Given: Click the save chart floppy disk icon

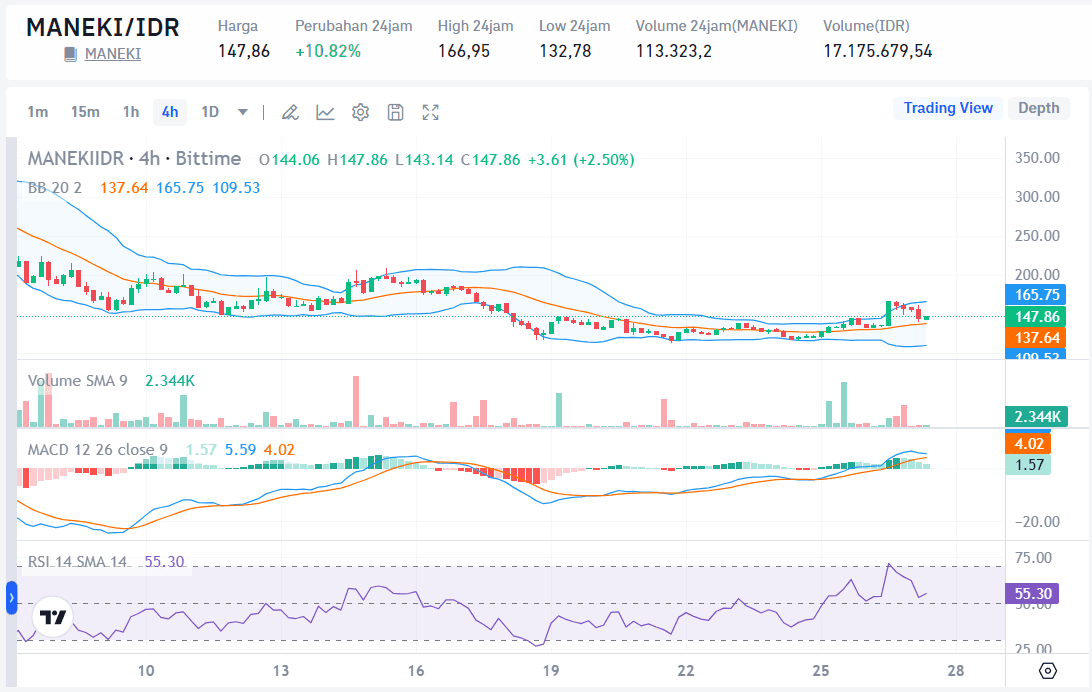Looking at the screenshot, I should pos(395,112).
